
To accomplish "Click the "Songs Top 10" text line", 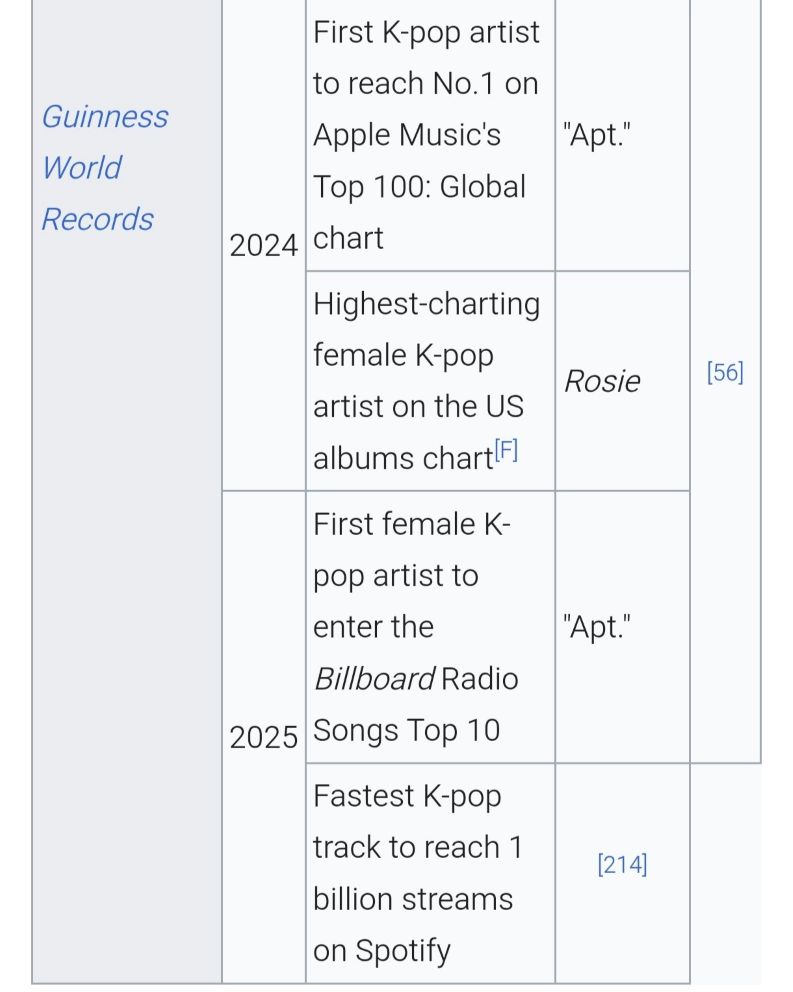I will coord(407,731).
